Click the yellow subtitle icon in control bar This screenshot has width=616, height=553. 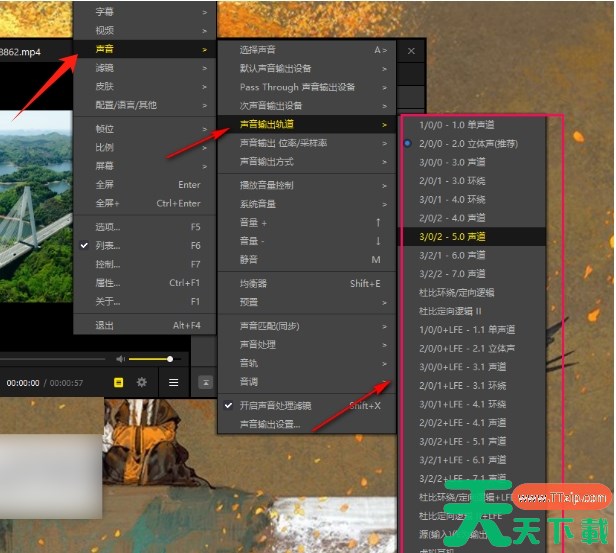point(118,382)
